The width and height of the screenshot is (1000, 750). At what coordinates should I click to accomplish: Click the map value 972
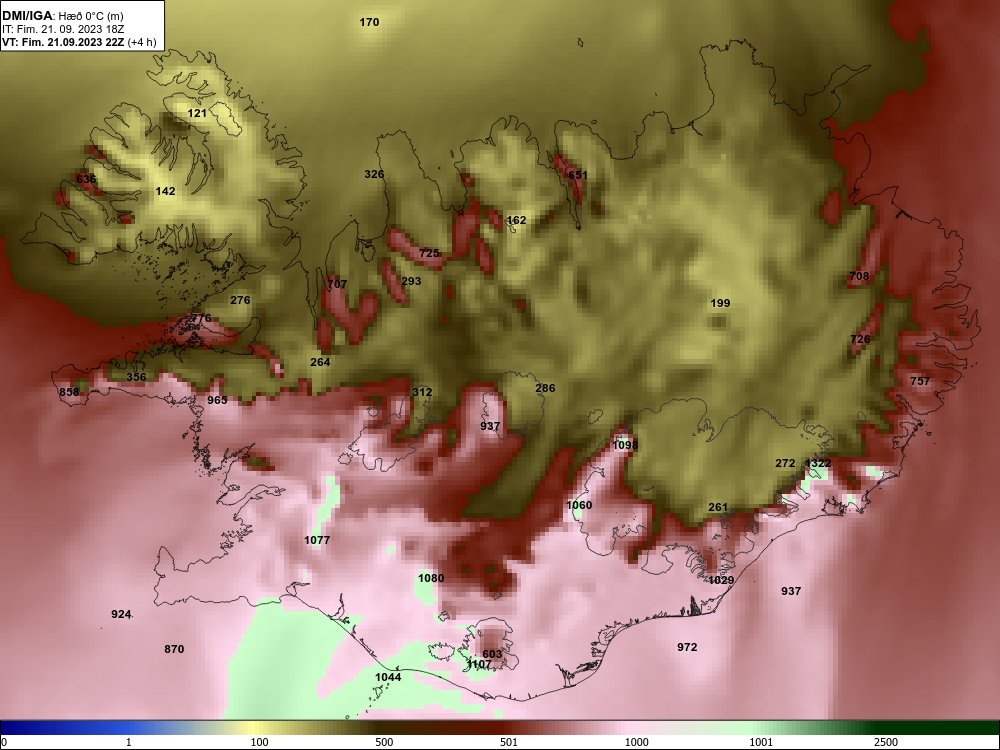point(687,647)
